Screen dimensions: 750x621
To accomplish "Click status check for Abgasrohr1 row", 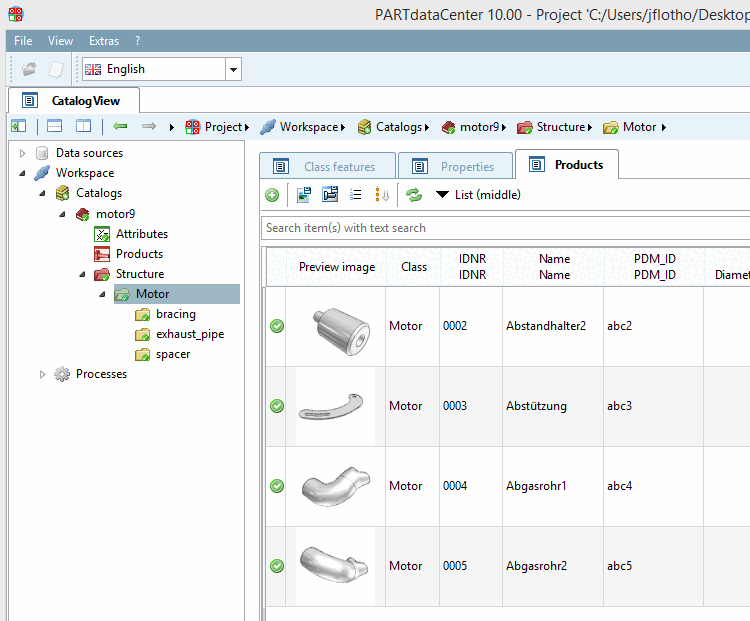I will [x=277, y=486].
